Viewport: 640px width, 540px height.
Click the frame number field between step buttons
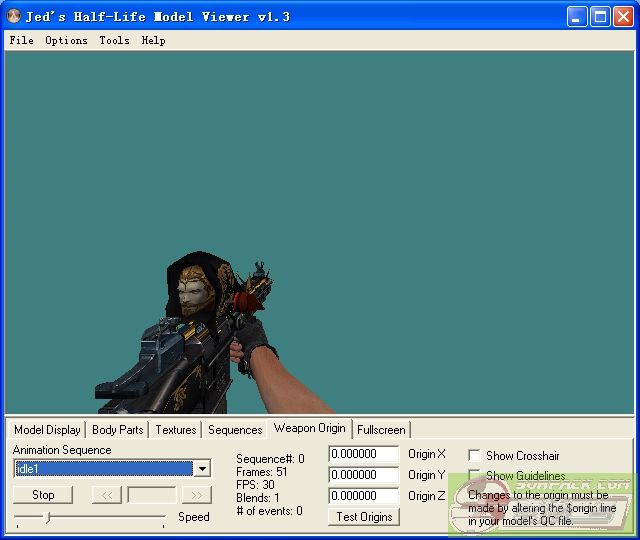(151, 495)
